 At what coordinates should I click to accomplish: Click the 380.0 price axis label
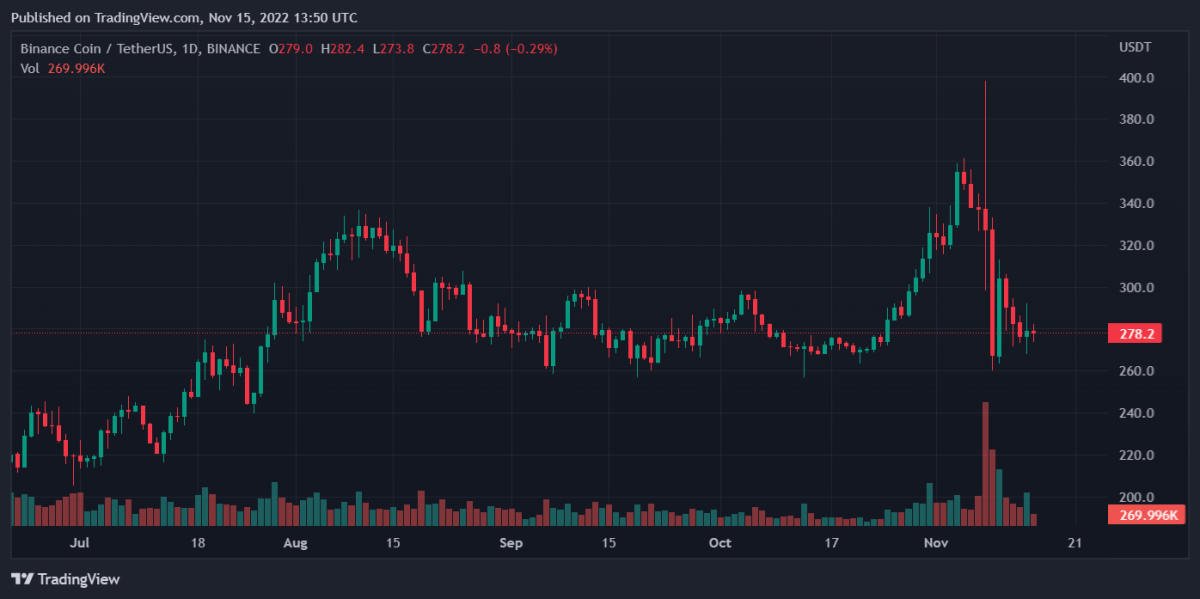pyautogui.click(x=1137, y=119)
